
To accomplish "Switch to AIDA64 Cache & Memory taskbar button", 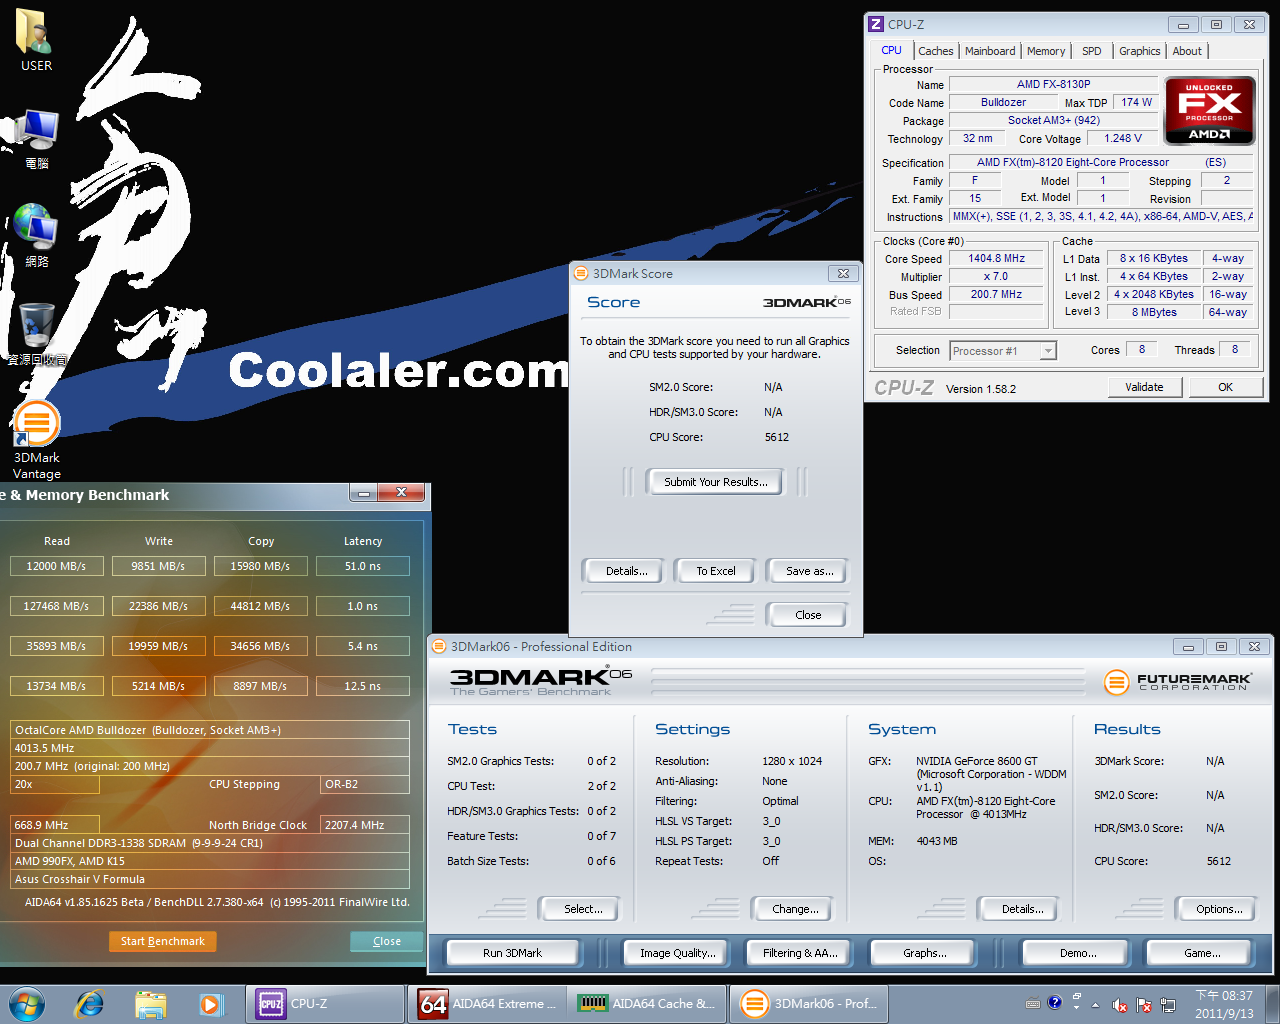I will point(648,1003).
